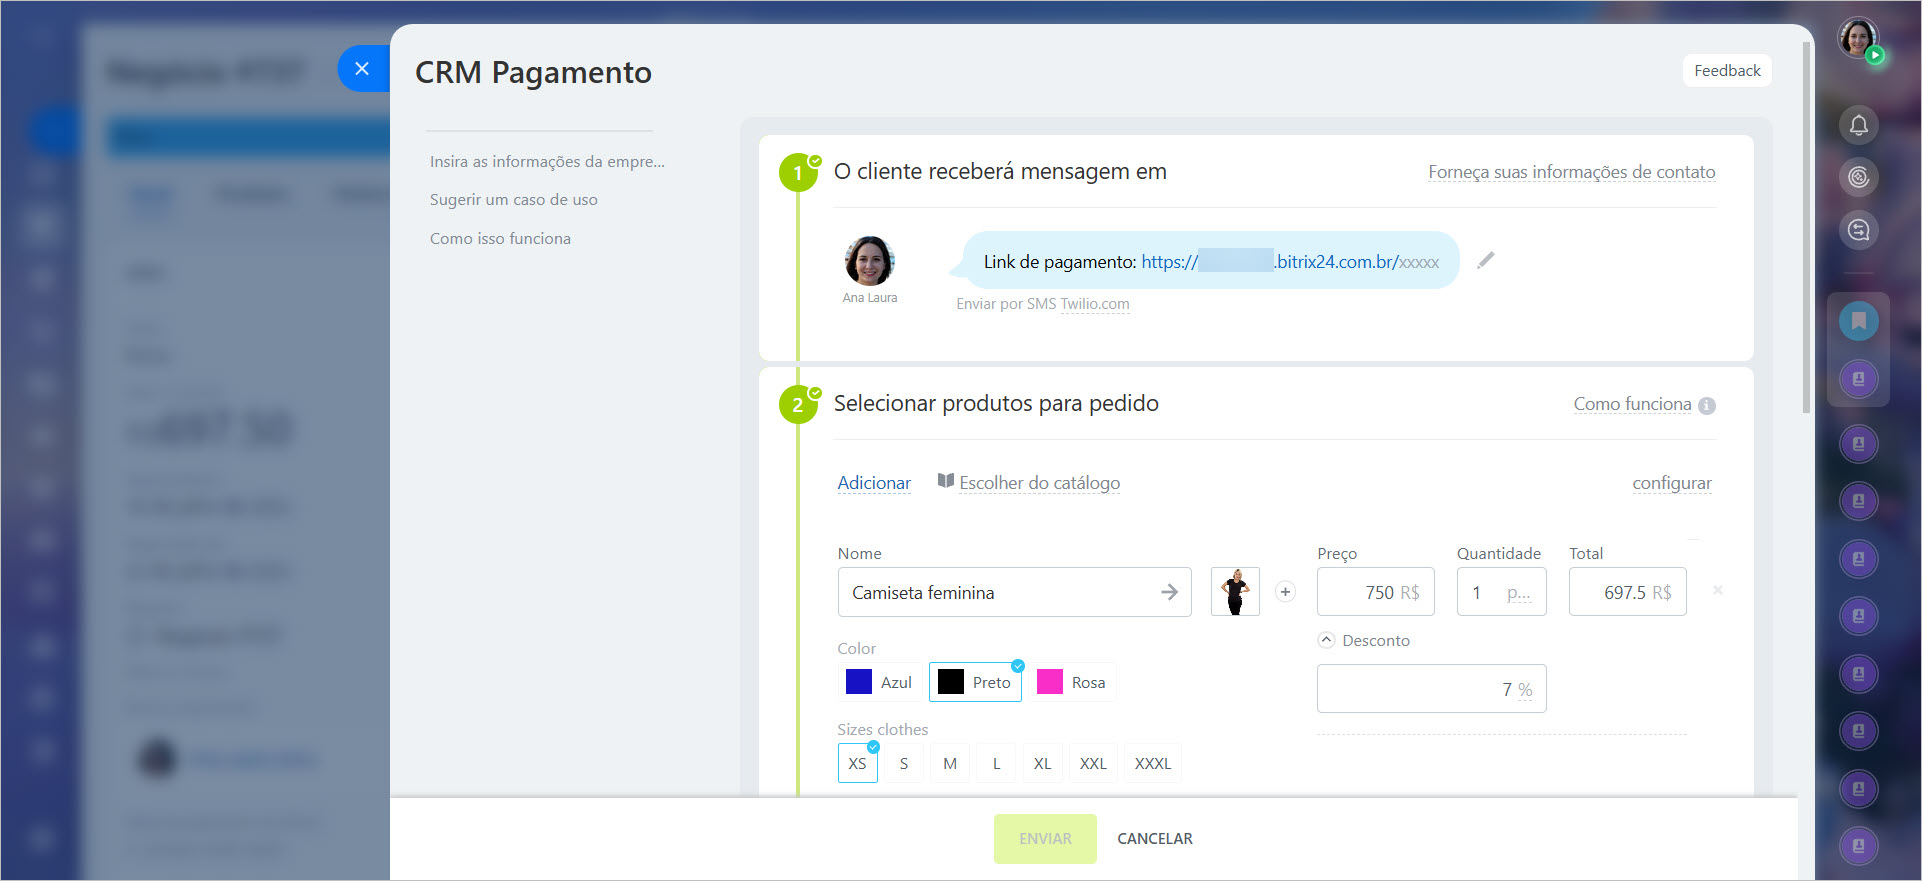1922x881 pixels.
Task: Open the payment link URL
Action: pyautogui.click(x=1290, y=262)
